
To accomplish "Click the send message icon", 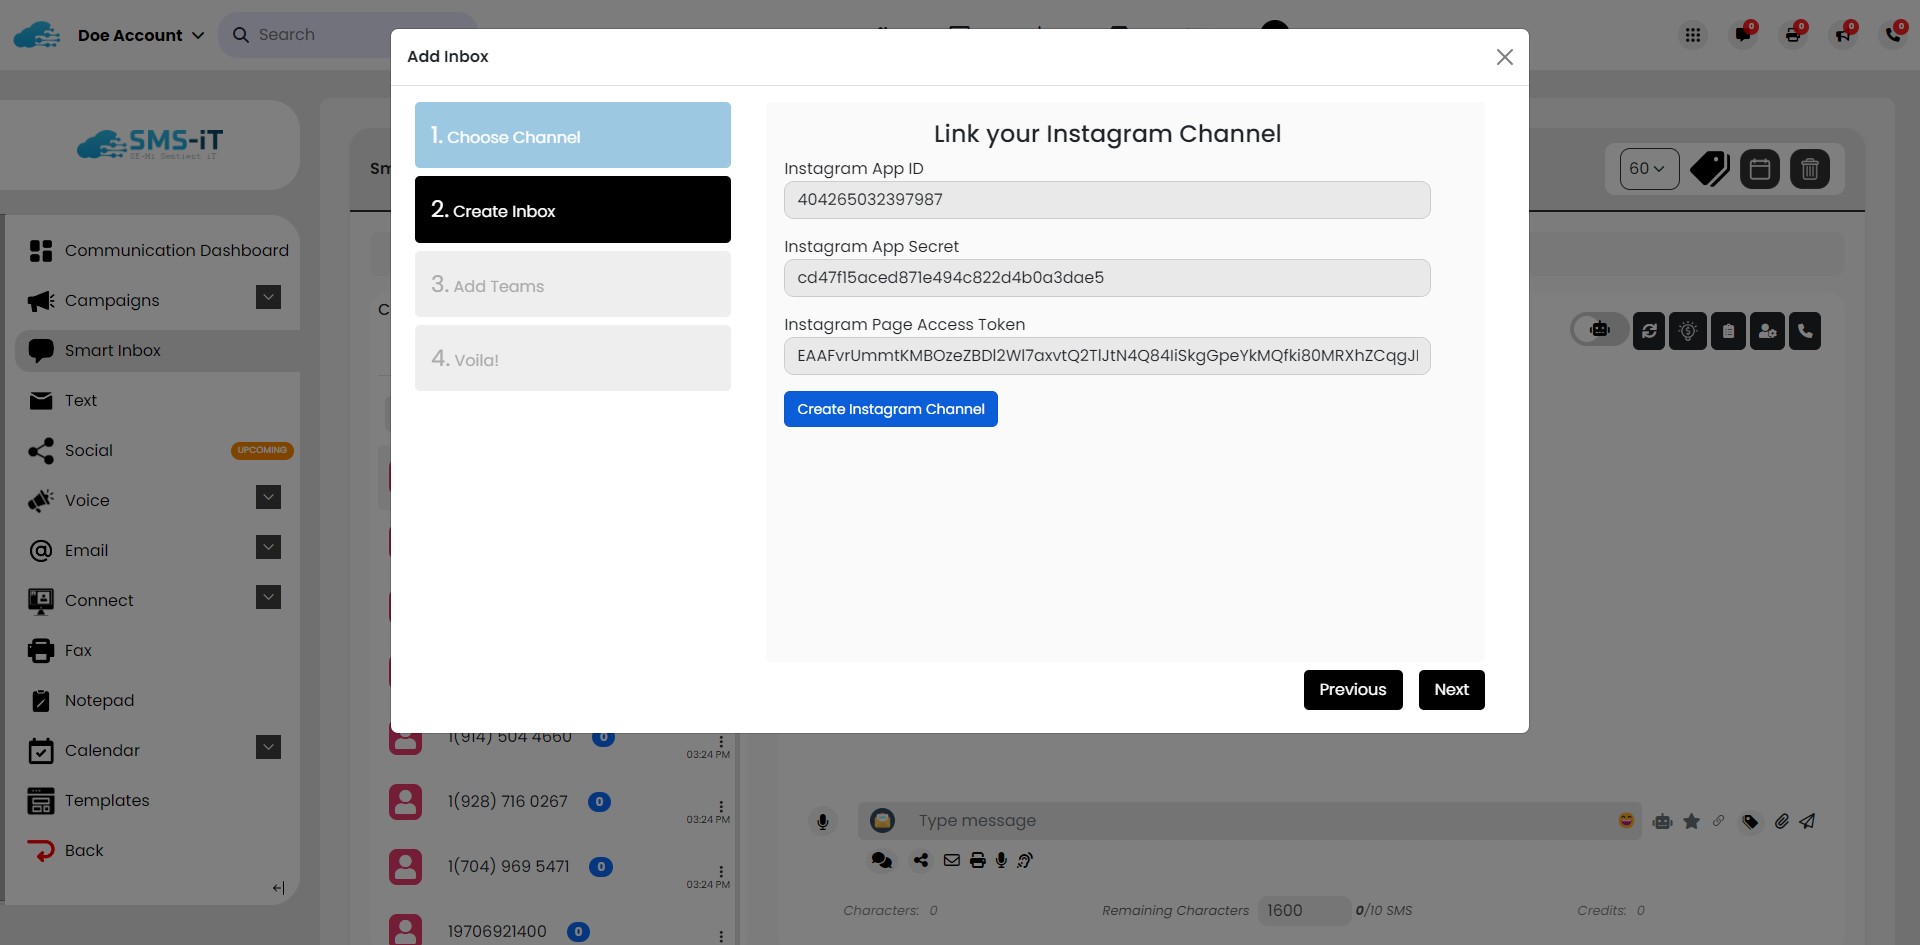I will [1808, 821].
